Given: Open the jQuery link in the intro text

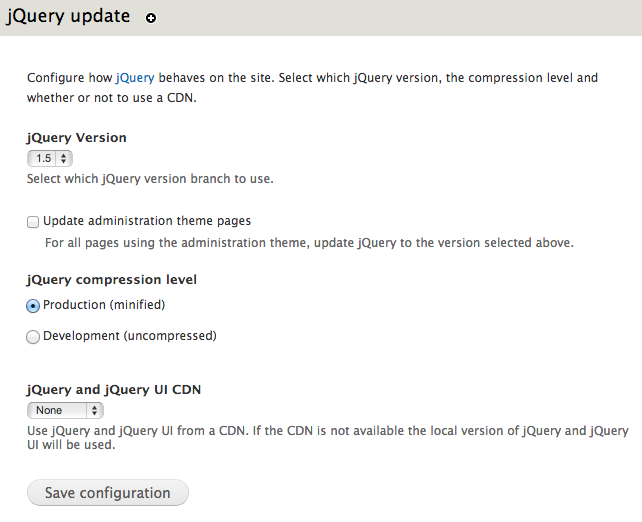Looking at the screenshot, I should click(x=134, y=77).
